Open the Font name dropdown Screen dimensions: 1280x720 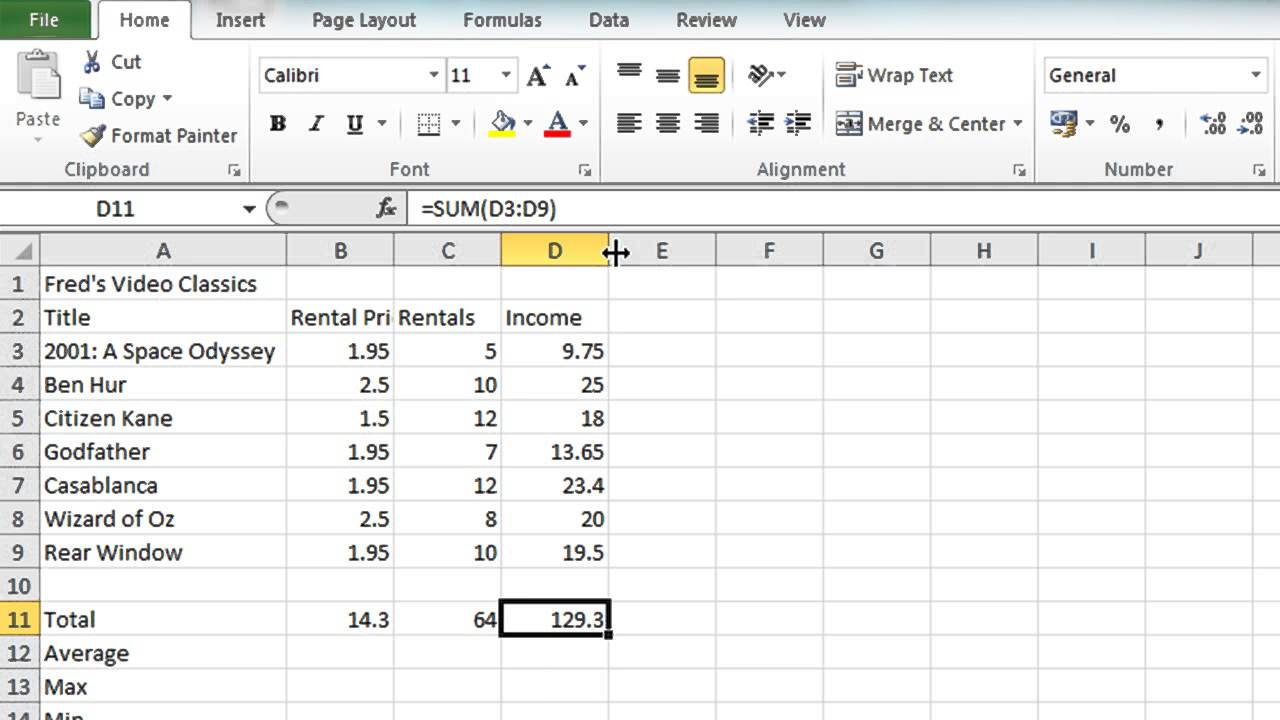[x=434, y=75]
